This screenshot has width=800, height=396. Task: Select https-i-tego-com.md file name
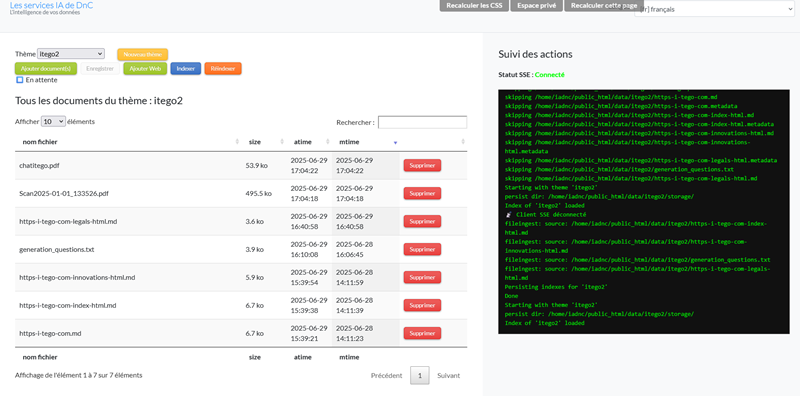(x=51, y=333)
